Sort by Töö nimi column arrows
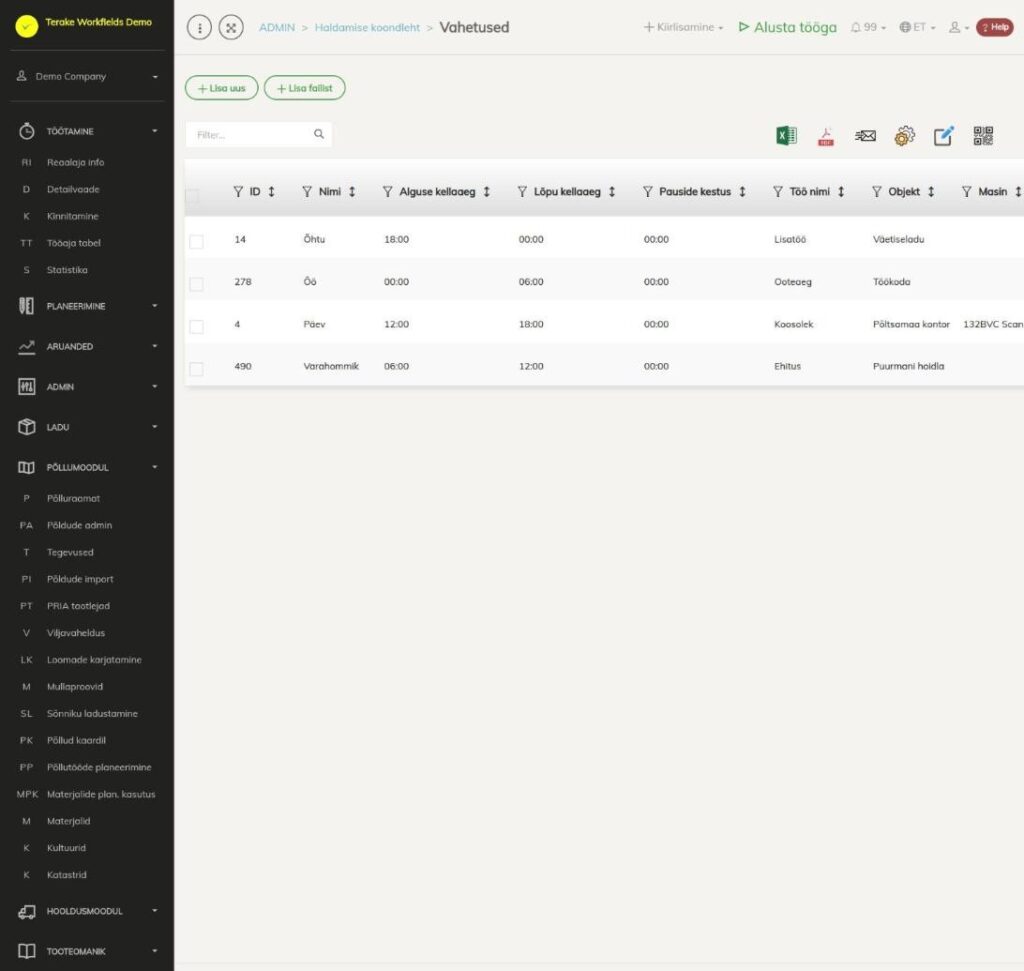This screenshot has width=1024, height=971. coord(841,191)
